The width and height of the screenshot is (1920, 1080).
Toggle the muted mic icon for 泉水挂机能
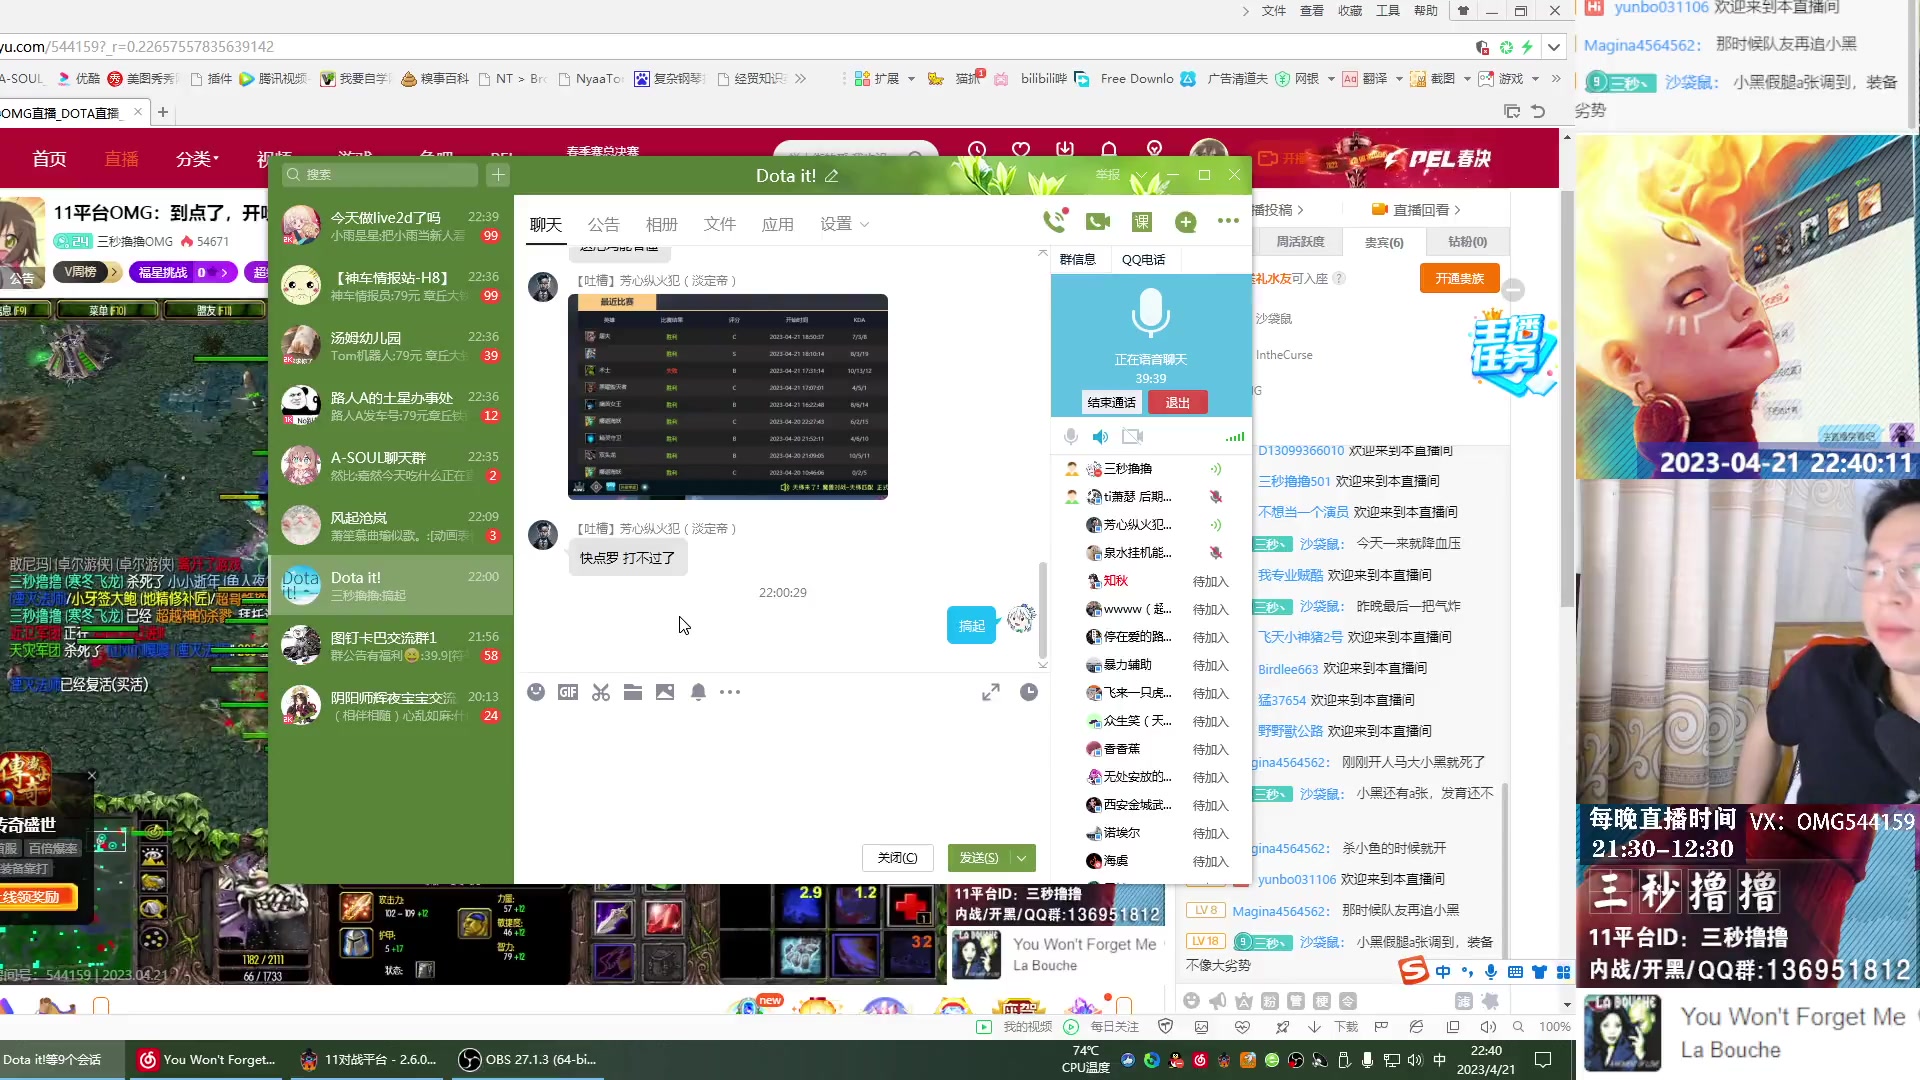click(x=1216, y=552)
